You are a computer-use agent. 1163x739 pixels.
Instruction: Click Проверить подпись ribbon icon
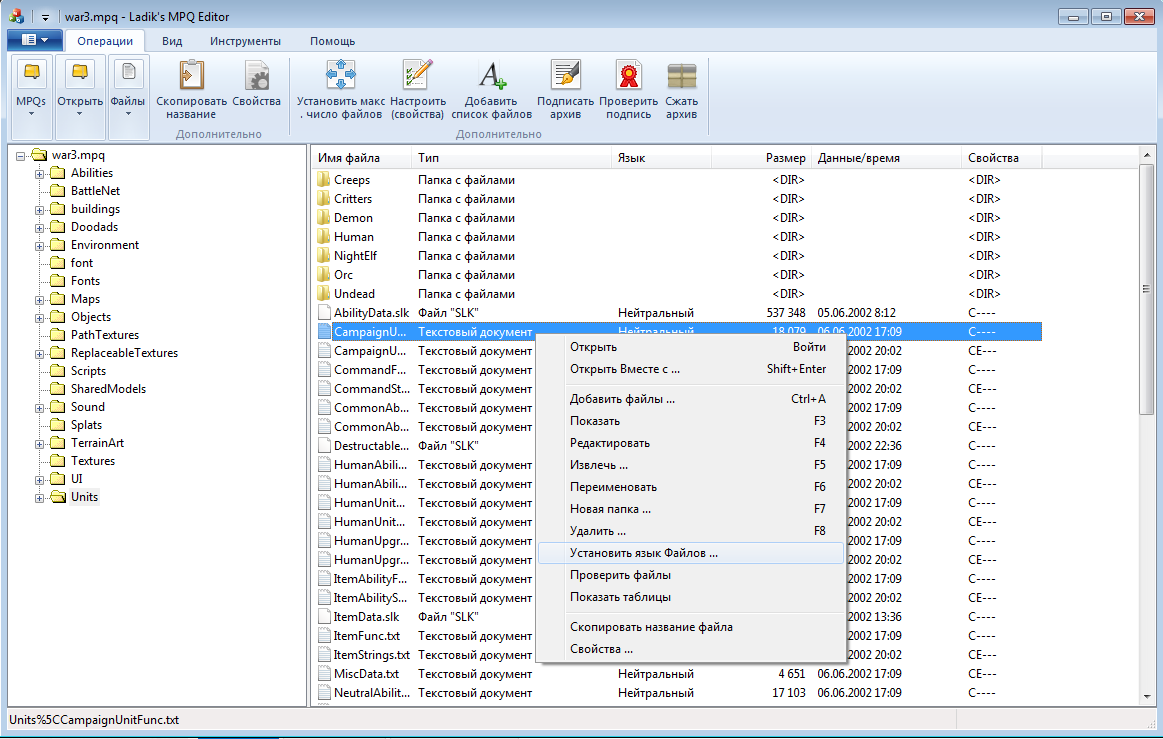(628, 89)
